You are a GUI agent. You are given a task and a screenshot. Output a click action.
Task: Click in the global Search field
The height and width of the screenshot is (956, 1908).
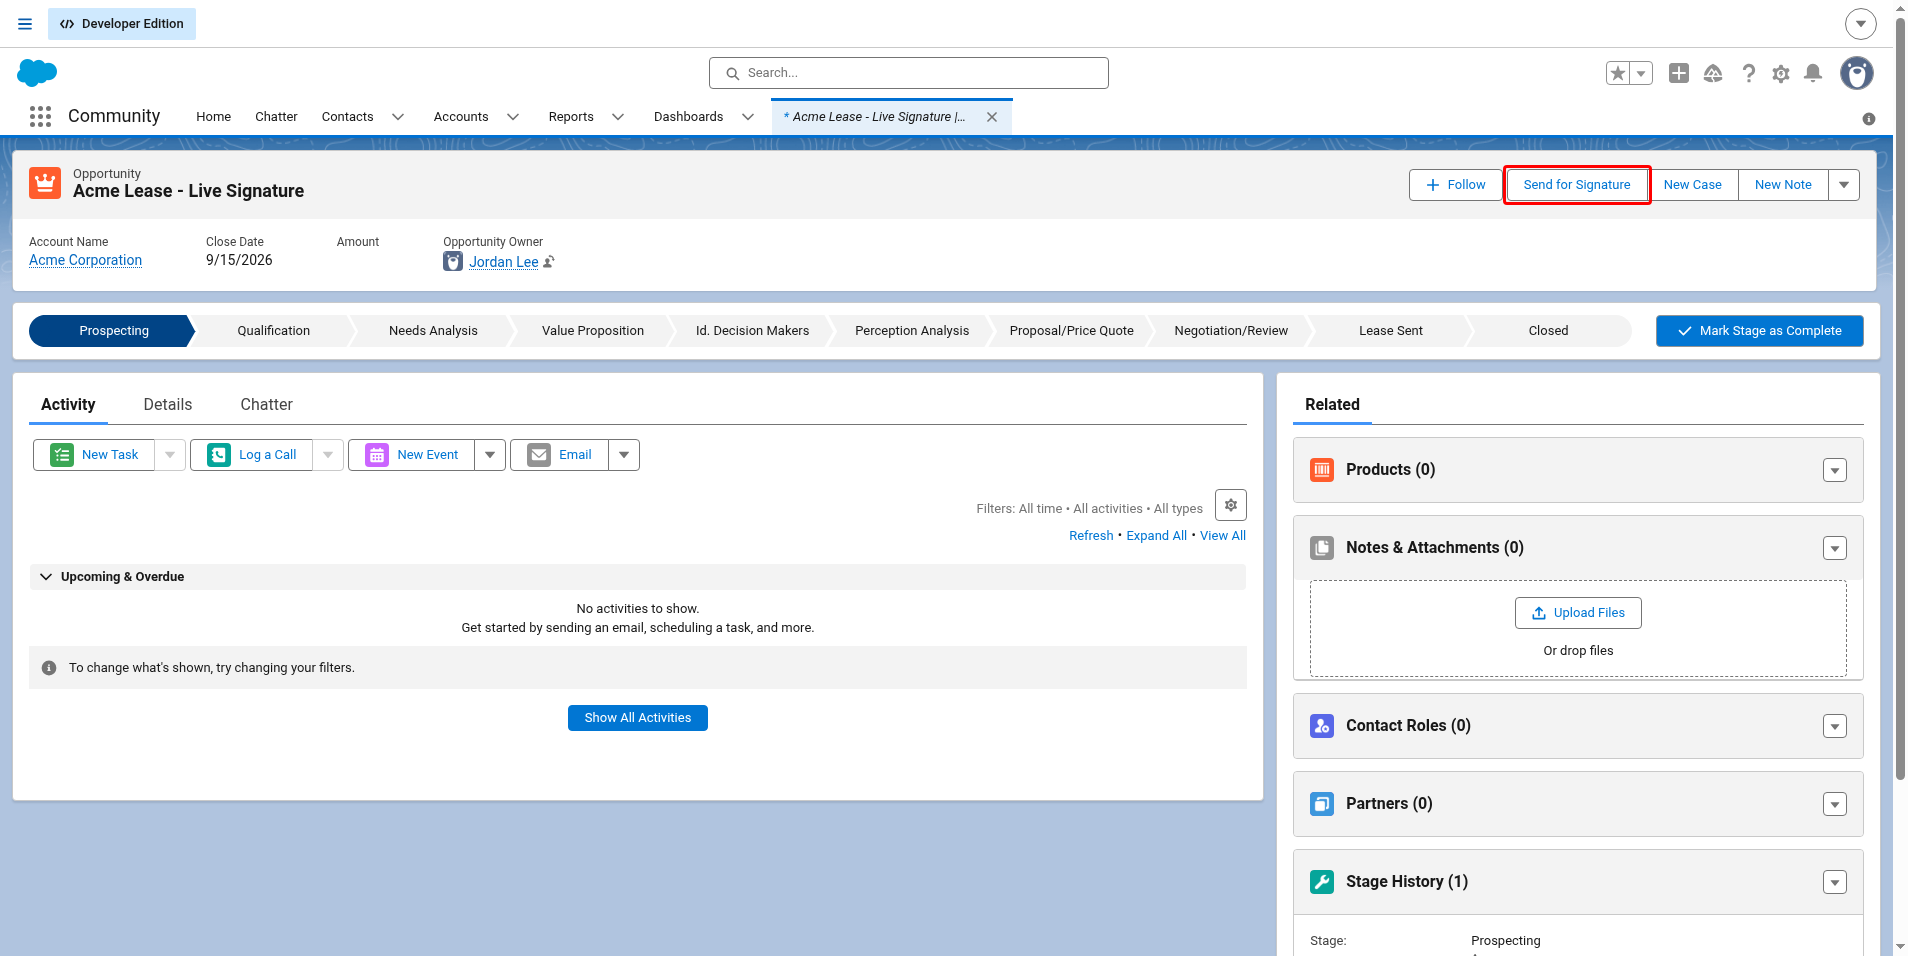(x=909, y=73)
